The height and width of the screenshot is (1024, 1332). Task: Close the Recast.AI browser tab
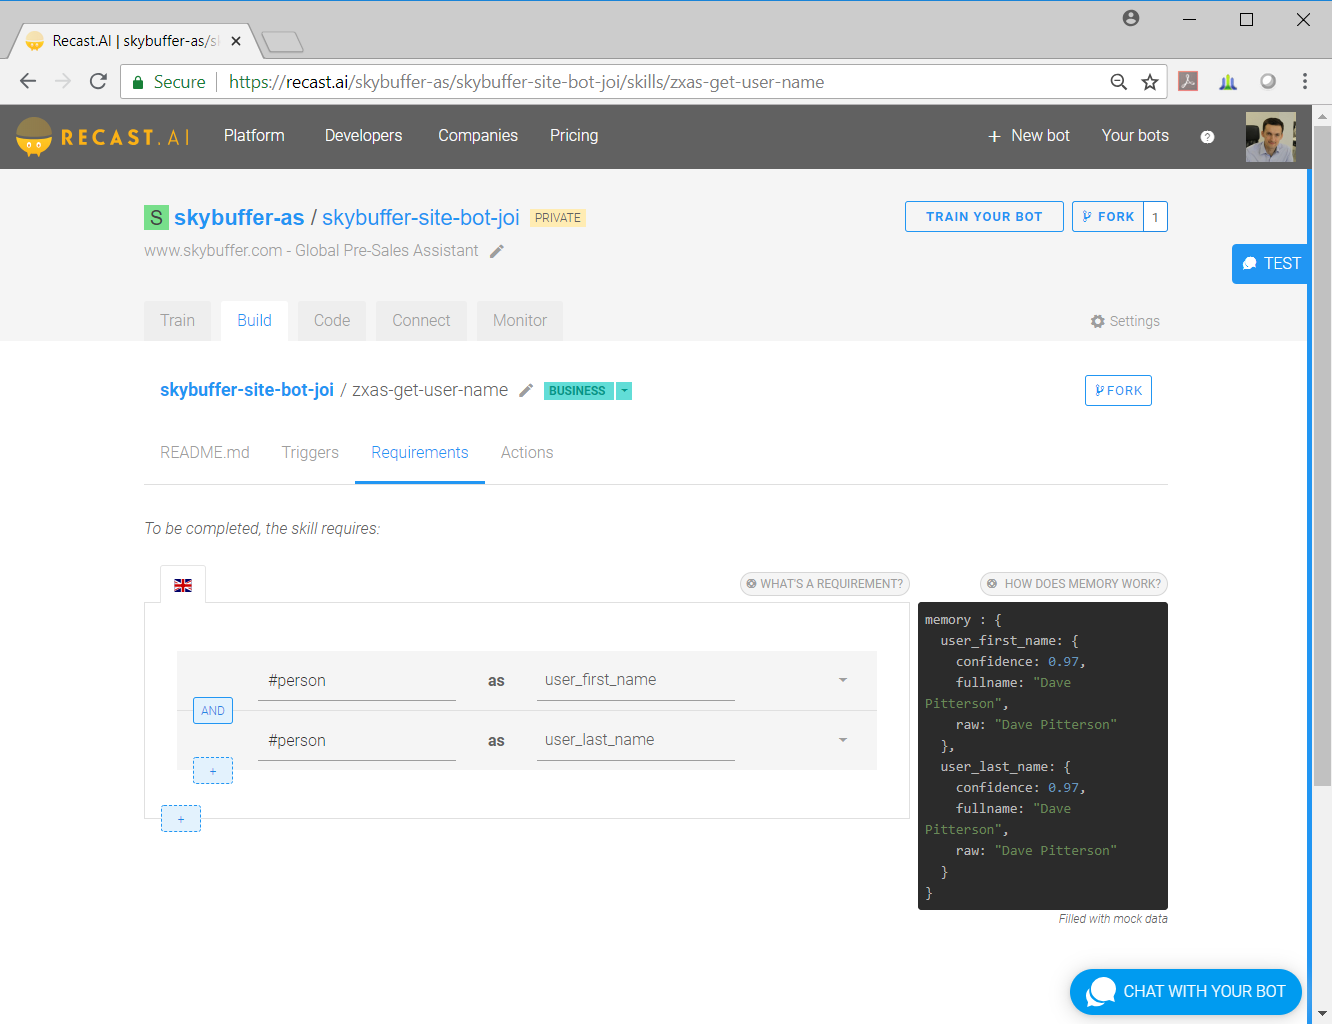(x=236, y=41)
